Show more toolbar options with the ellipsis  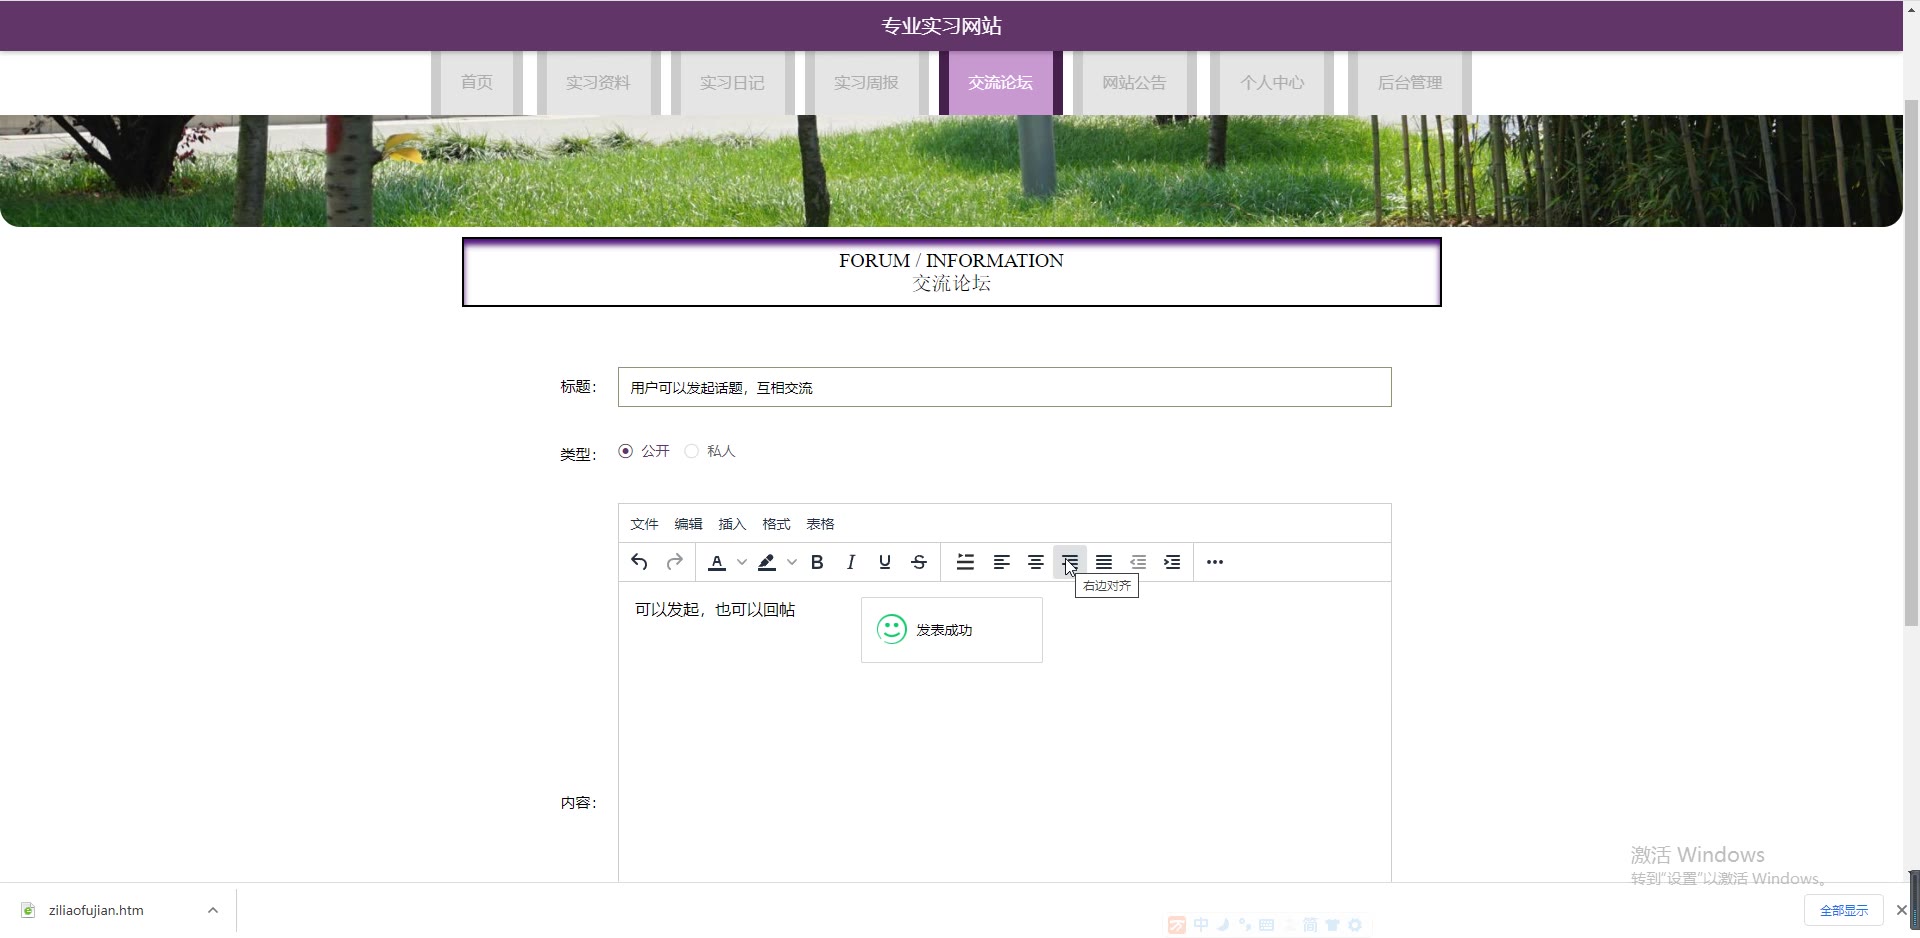pyautogui.click(x=1215, y=562)
